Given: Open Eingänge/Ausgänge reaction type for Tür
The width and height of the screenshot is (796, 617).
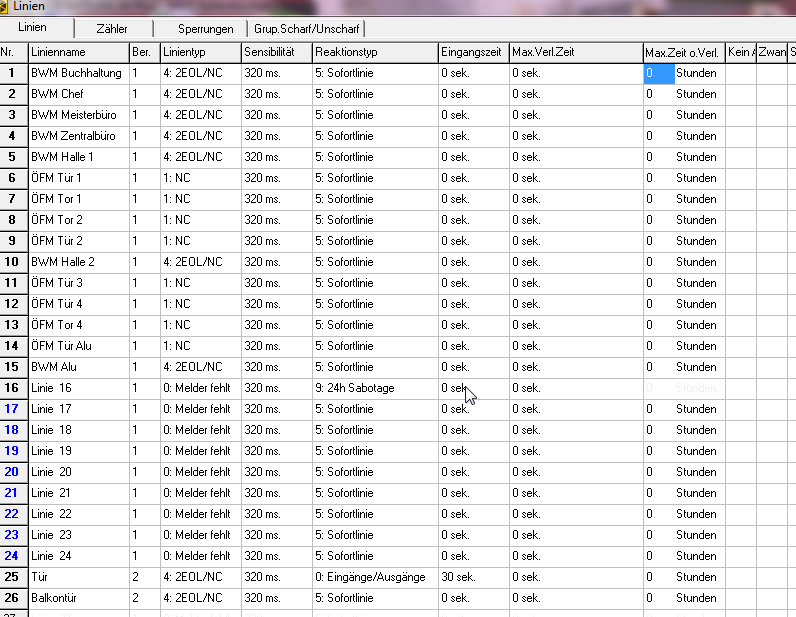Looking at the screenshot, I should coord(374,577).
